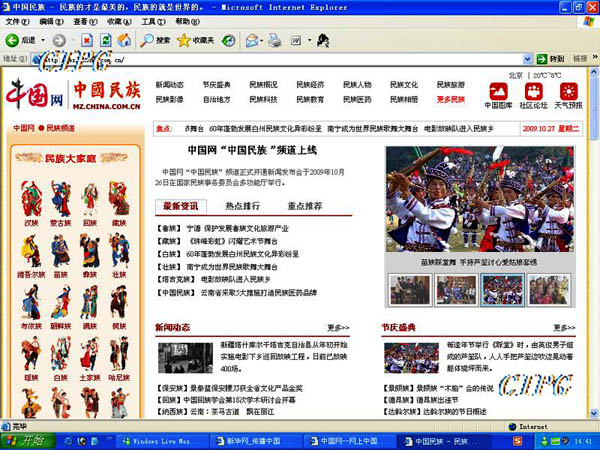This screenshot has width=600, height=450.
Task: Click the 转到 Go button
Action: (550, 59)
